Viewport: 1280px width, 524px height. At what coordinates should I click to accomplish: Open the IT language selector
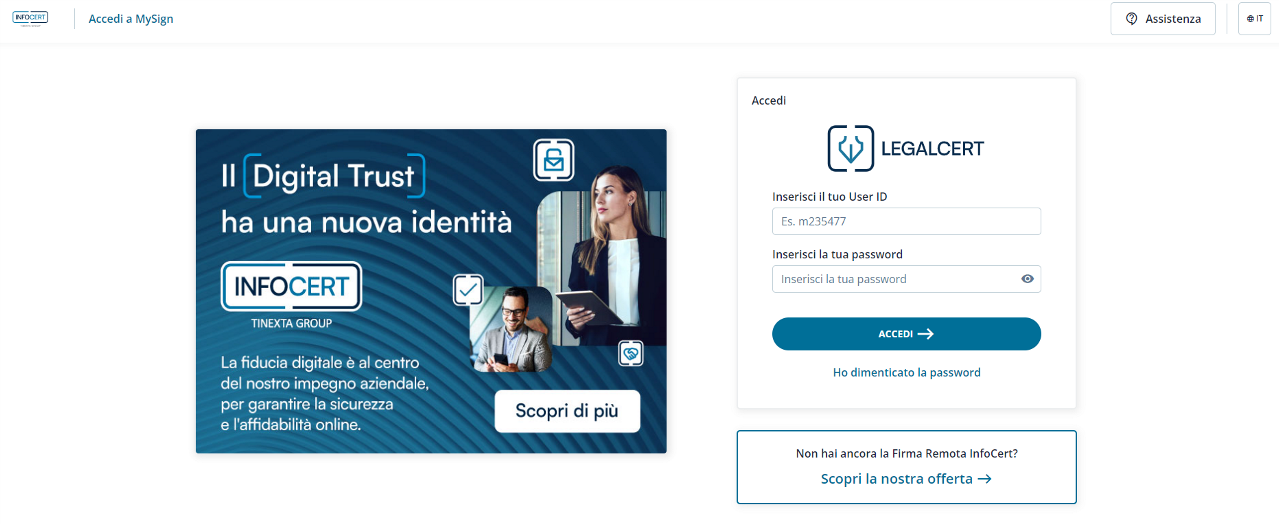(1254, 19)
